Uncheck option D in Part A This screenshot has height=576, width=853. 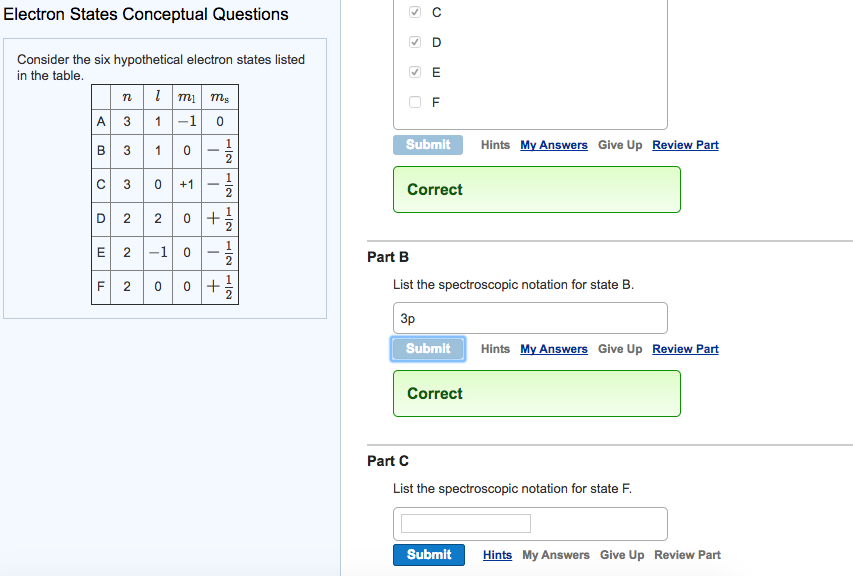[416, 42]
